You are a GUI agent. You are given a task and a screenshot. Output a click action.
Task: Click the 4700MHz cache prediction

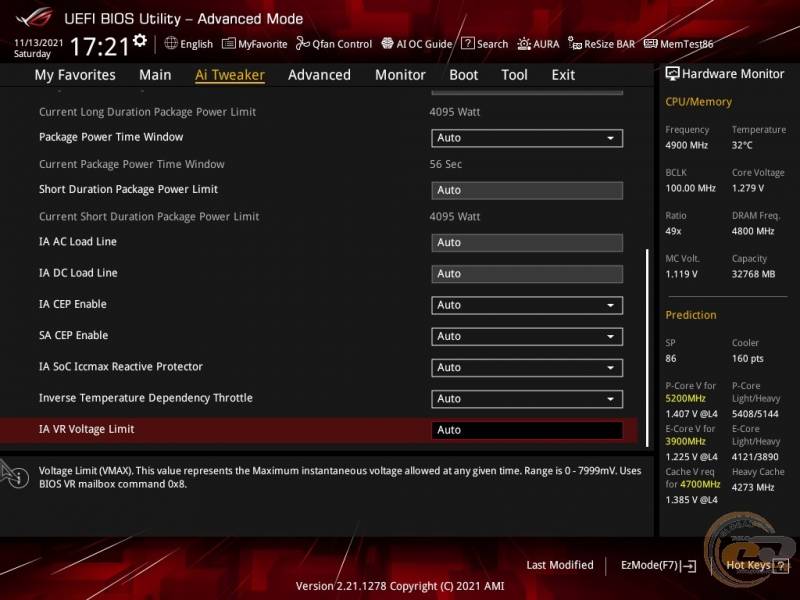(x=700, y=484)
